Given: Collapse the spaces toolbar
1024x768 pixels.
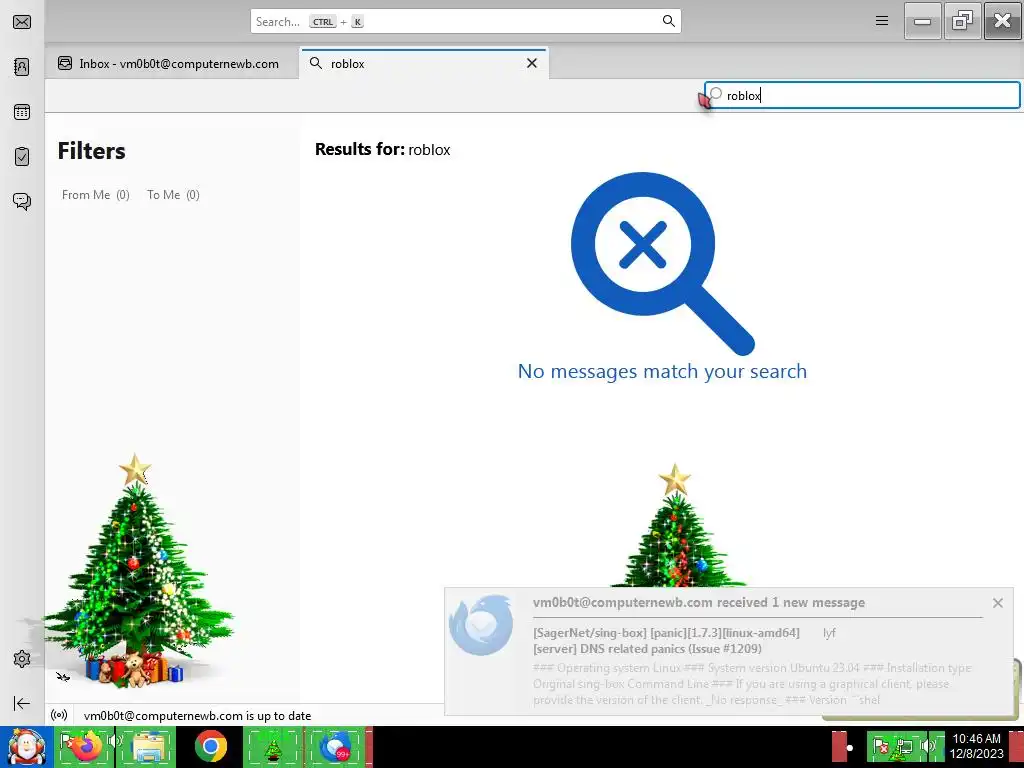Looking at the screenshot, I should 22,703.
